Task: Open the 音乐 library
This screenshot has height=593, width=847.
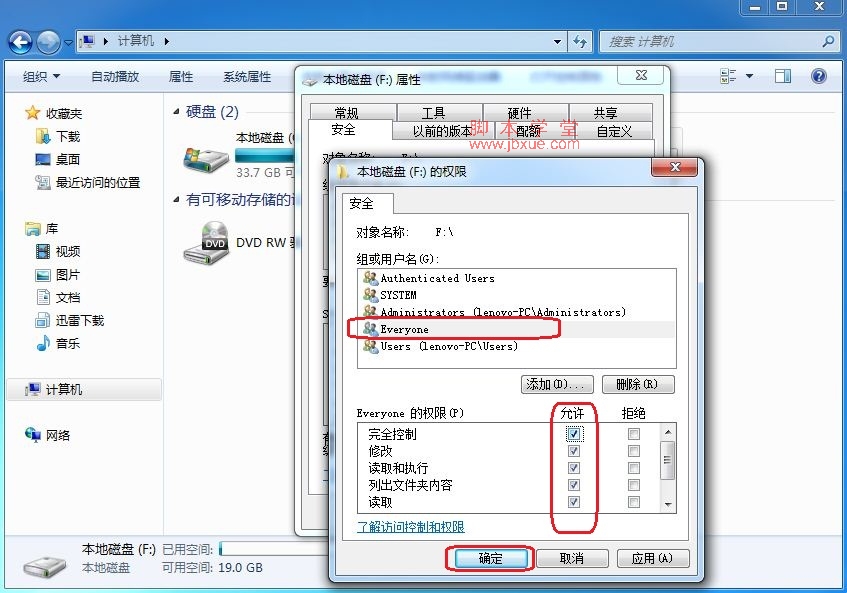Action: 58,343
